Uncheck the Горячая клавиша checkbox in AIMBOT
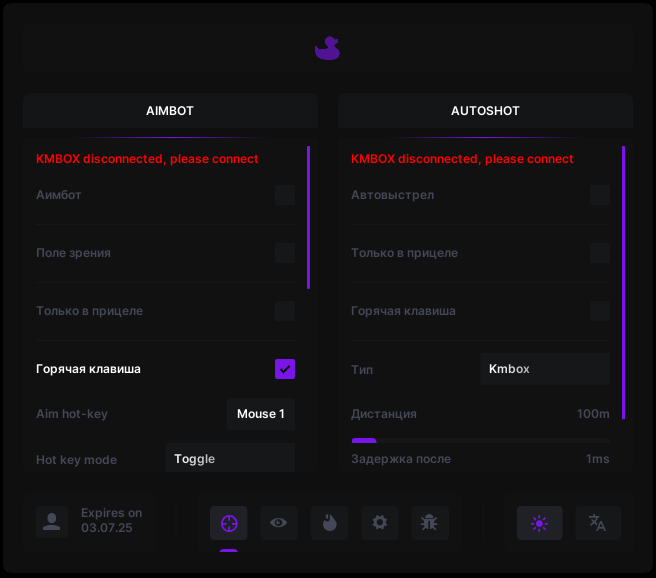Image resolution: width=656 pixels, height=578 pixels. [x=285, y=369]
